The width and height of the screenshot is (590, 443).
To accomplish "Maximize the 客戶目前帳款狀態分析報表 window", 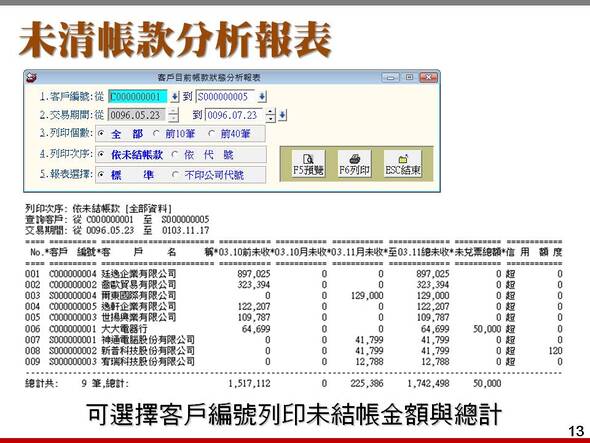I will 409,78.
